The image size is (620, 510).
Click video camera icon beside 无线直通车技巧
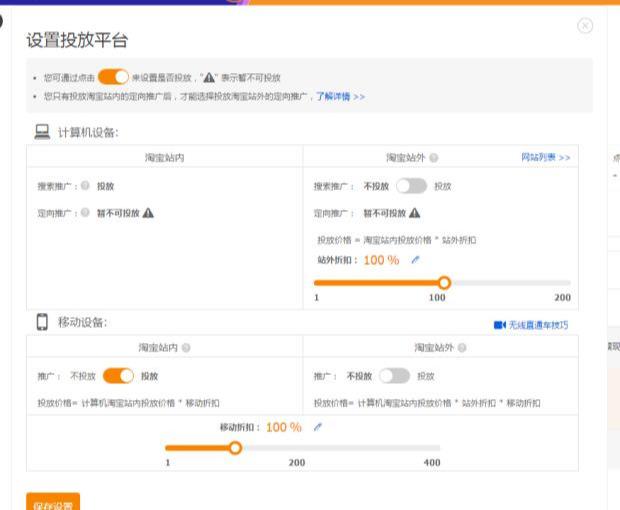tap(500, 325)
